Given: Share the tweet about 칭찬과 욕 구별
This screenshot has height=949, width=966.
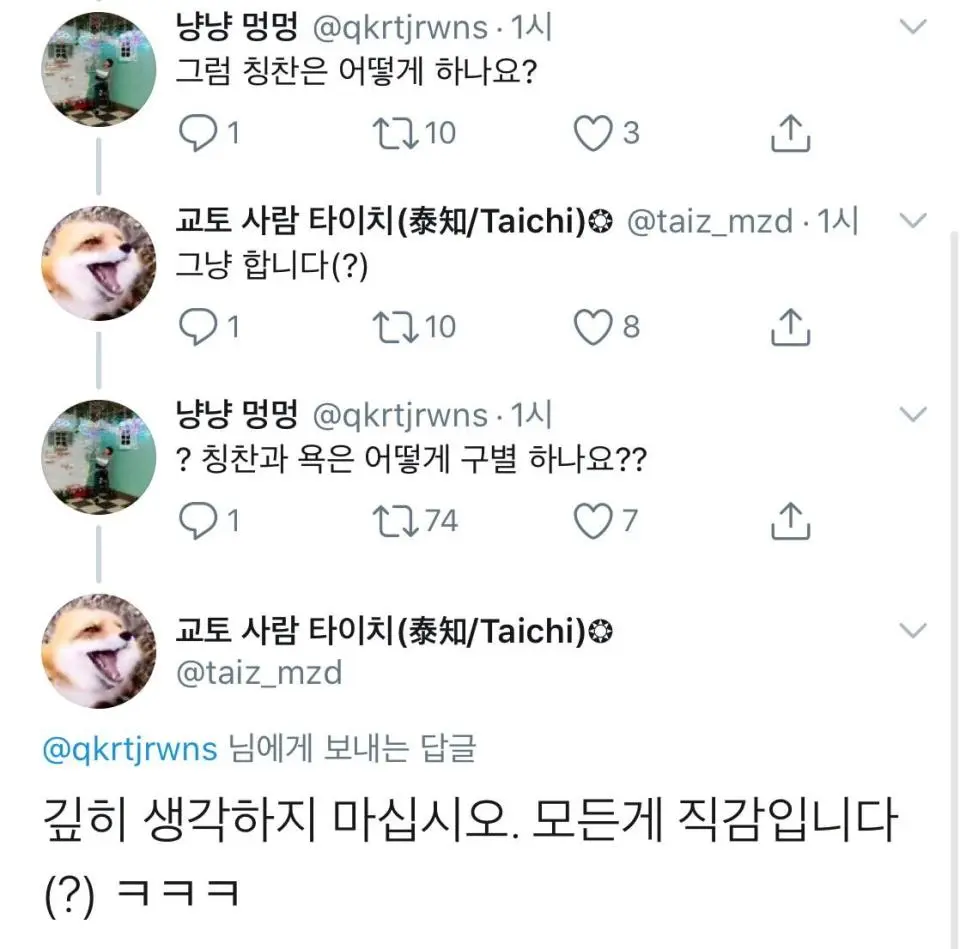Looking at the screenshot, I should pyautogui.click(x=789, y=520).
